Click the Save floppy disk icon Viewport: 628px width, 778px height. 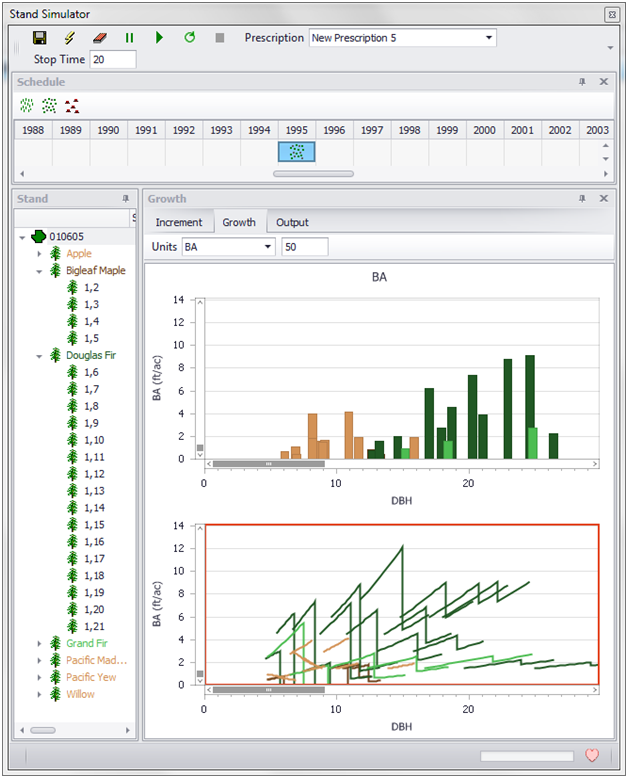tap(40, 38)
